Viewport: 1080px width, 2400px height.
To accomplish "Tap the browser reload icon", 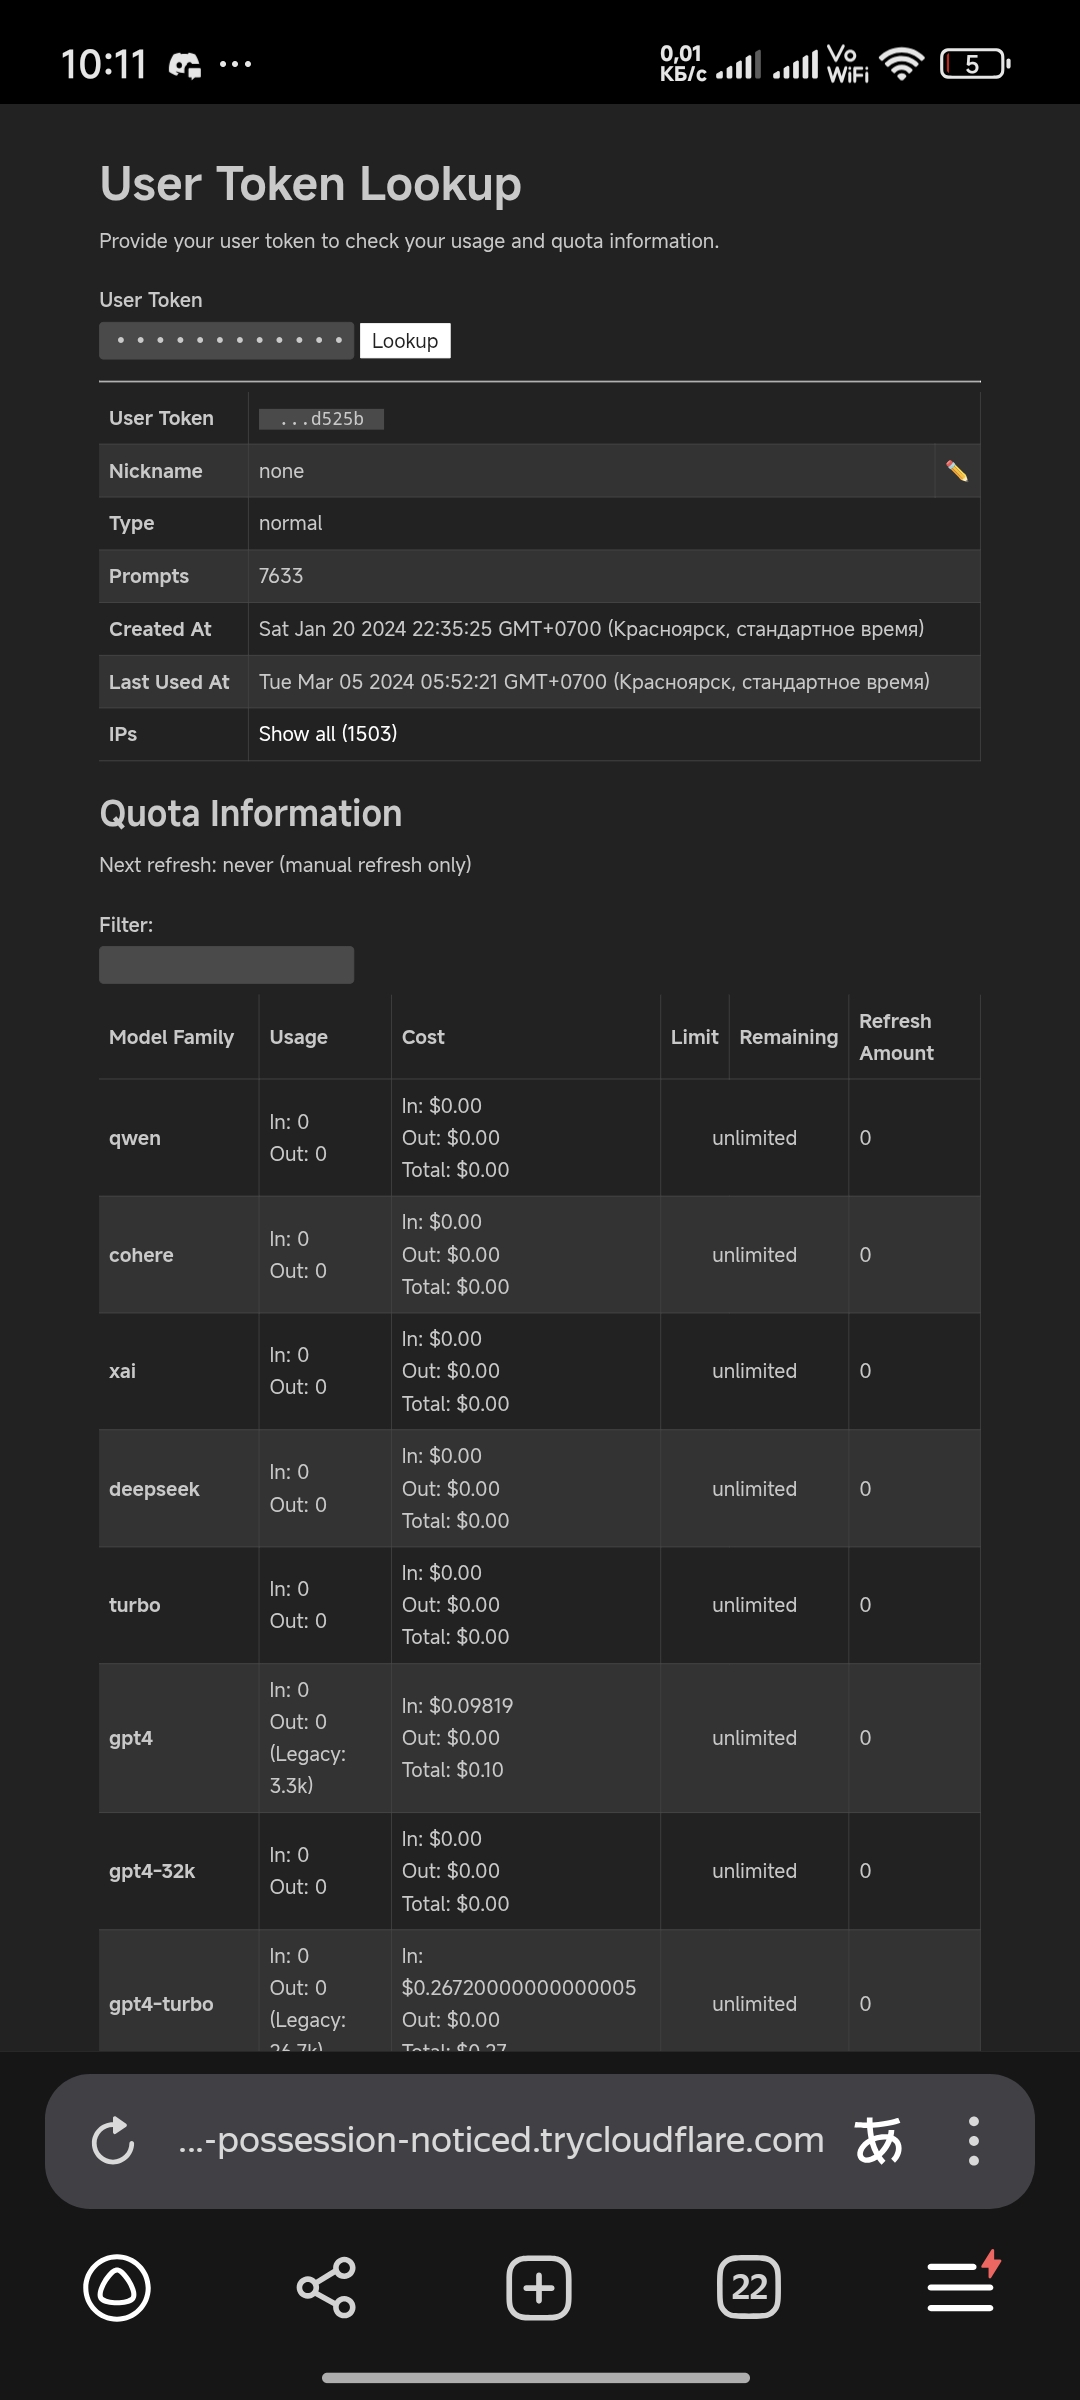I will coord(113,2141).
